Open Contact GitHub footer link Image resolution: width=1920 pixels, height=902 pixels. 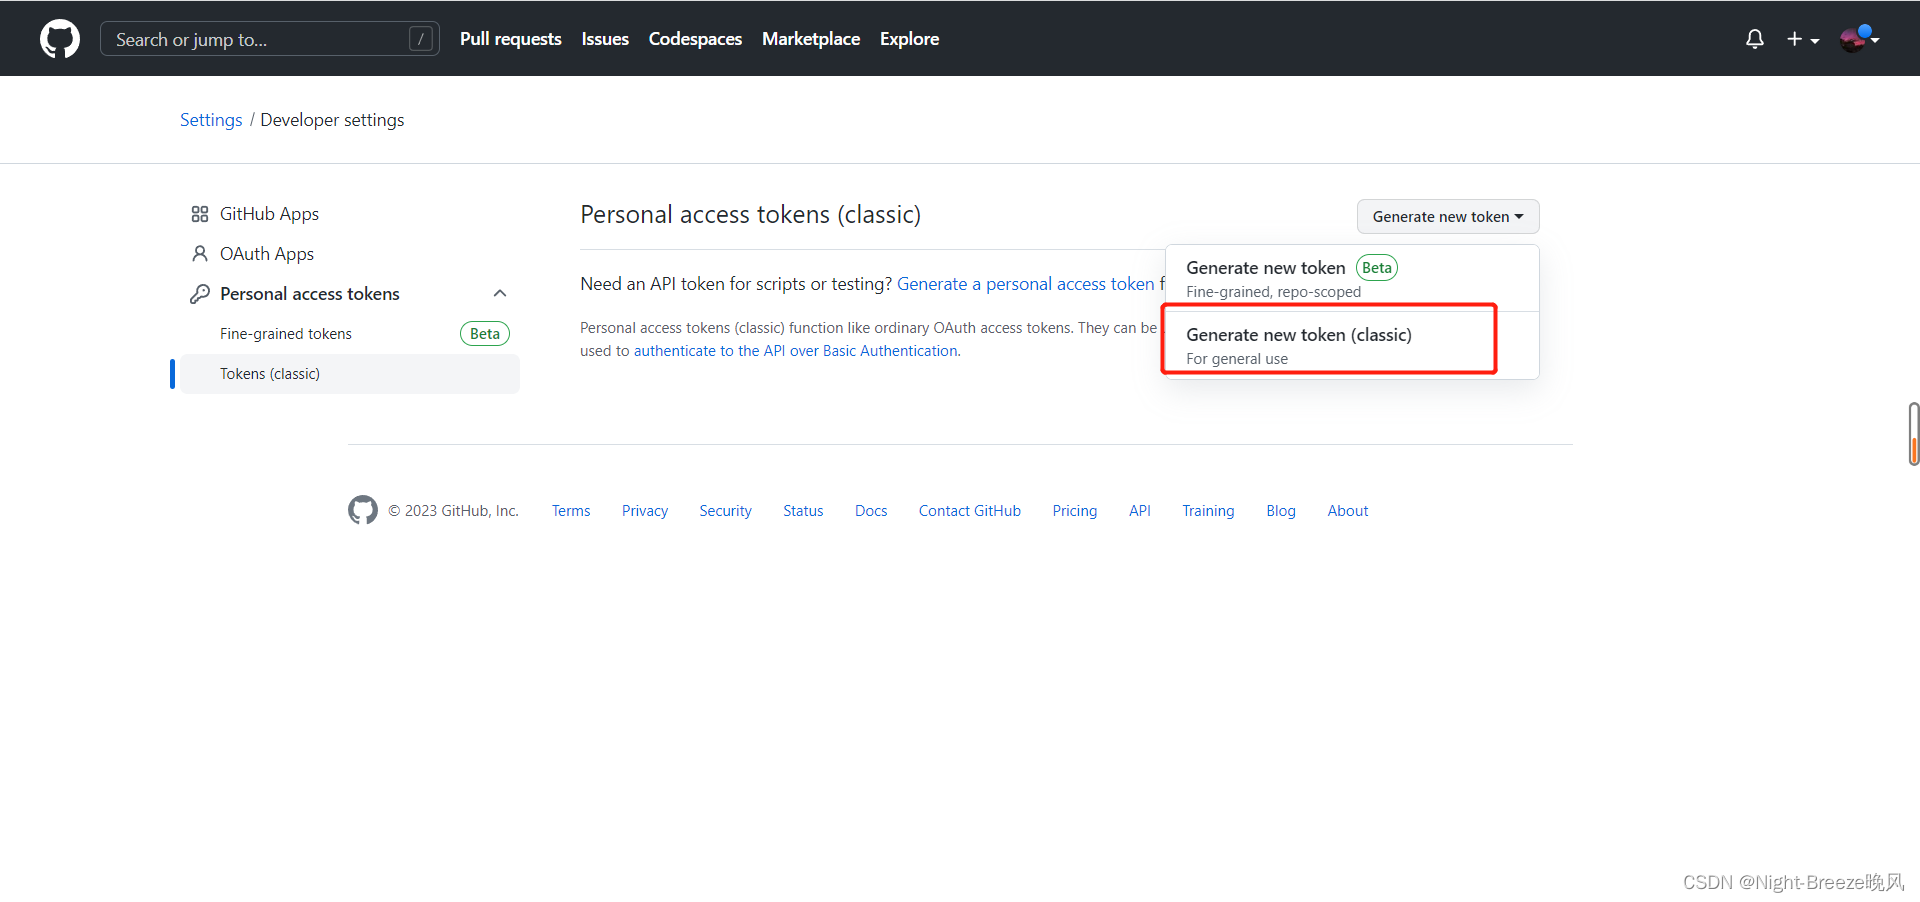970,511
